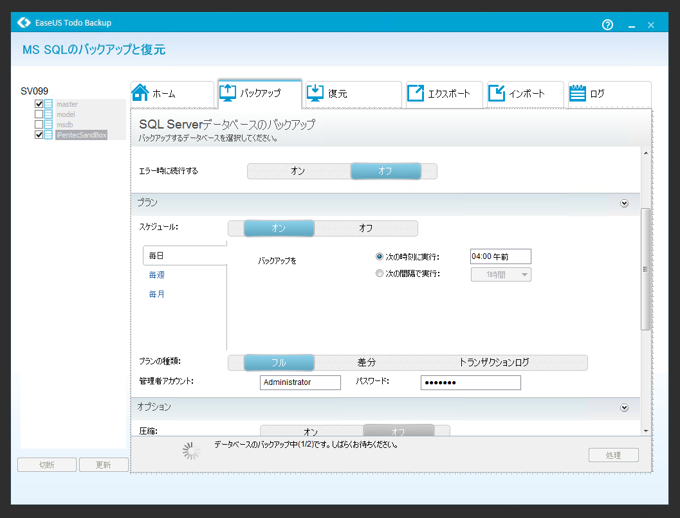Choose 差分 plan type
The height and width of the screenshot is (518, 680).
tap(366, 363)
